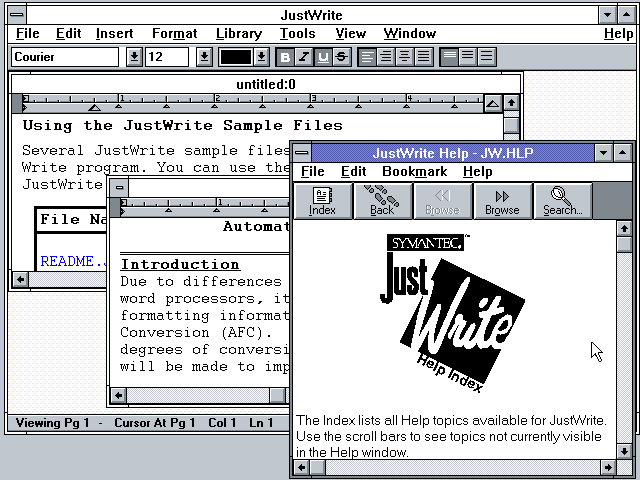Open the font size dropdown arrow
The image size is (640, 480).
[x=204, y=57]
